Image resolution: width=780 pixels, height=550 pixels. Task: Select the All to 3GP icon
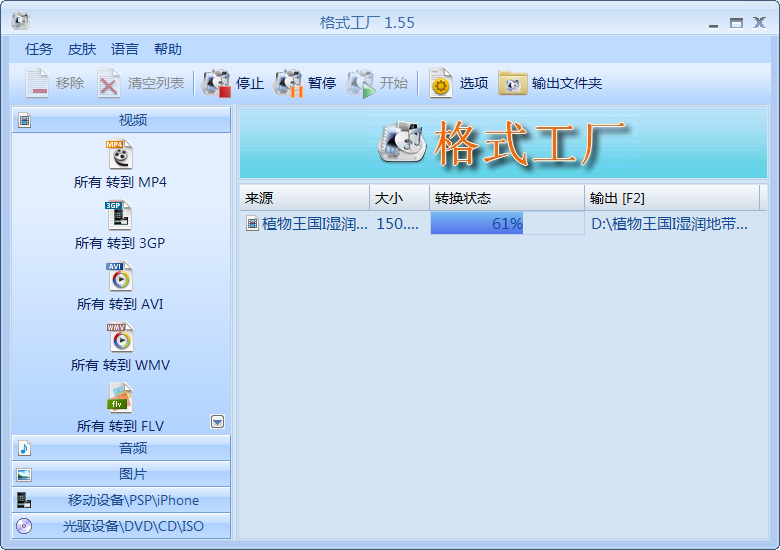tap(119, 215)
